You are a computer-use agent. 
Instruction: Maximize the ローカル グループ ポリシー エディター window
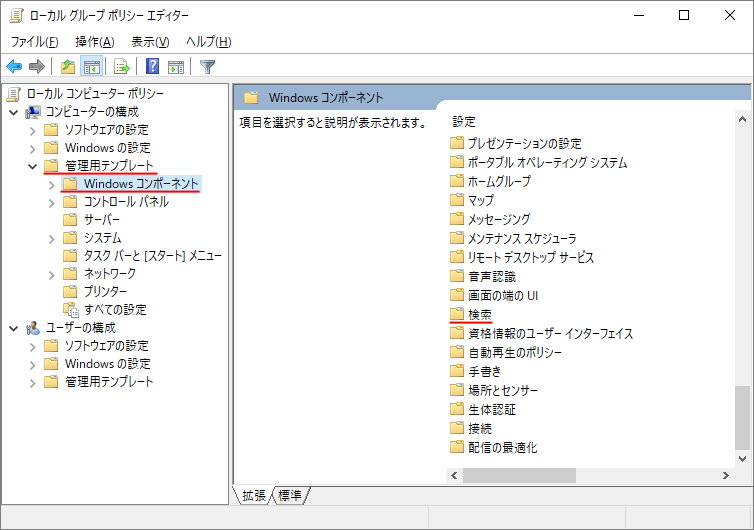[684, 15]
